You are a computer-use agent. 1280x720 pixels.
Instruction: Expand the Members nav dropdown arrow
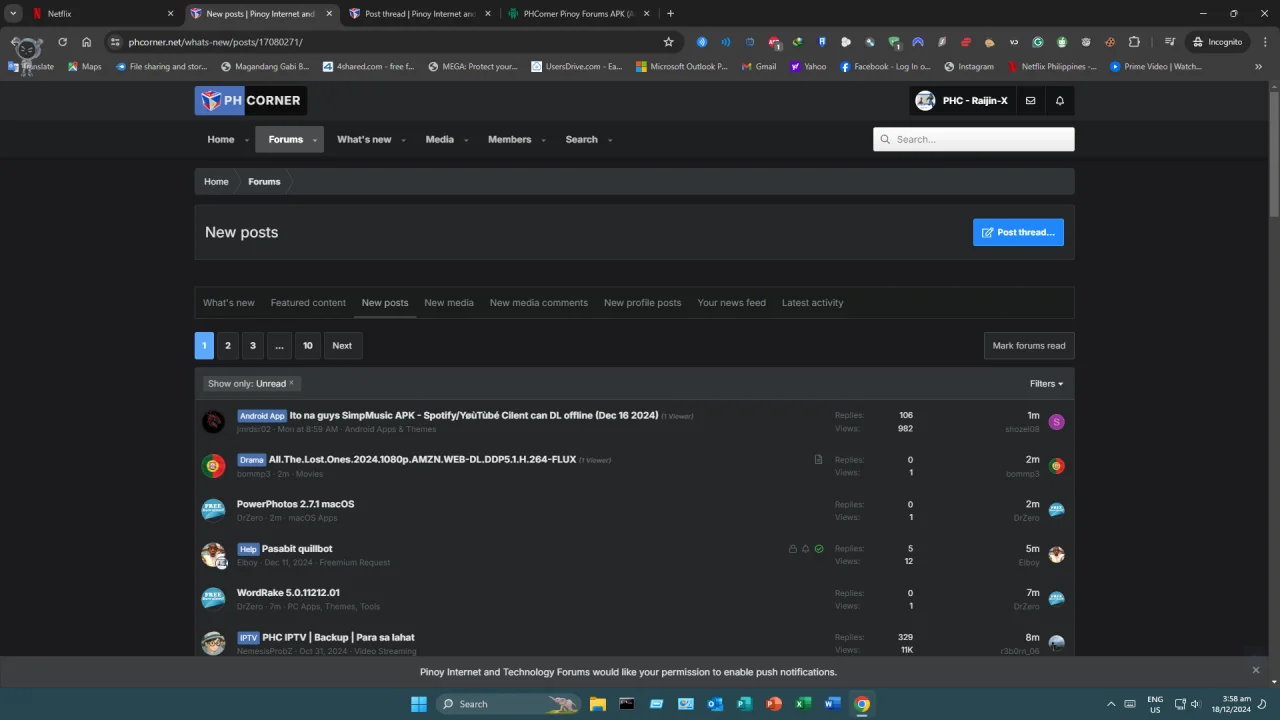coord(543,140)
